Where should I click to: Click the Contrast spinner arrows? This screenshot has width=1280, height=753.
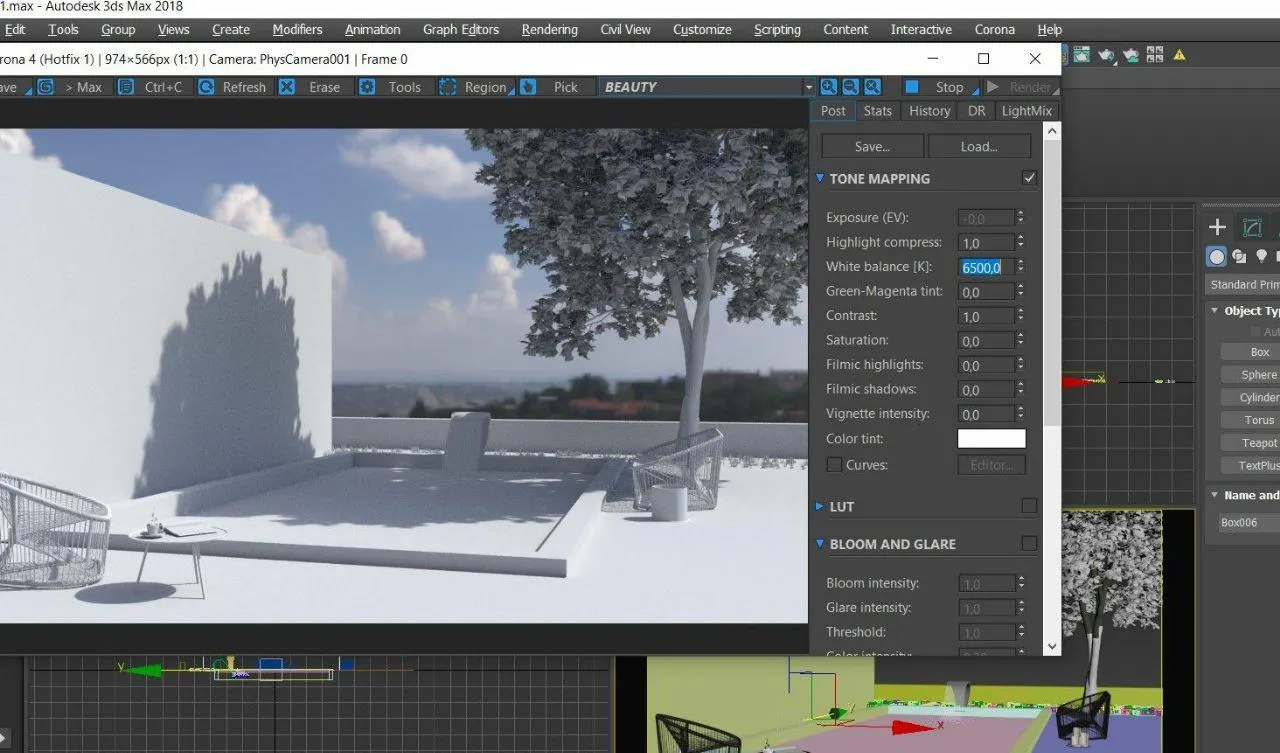tap(1020, 316)
